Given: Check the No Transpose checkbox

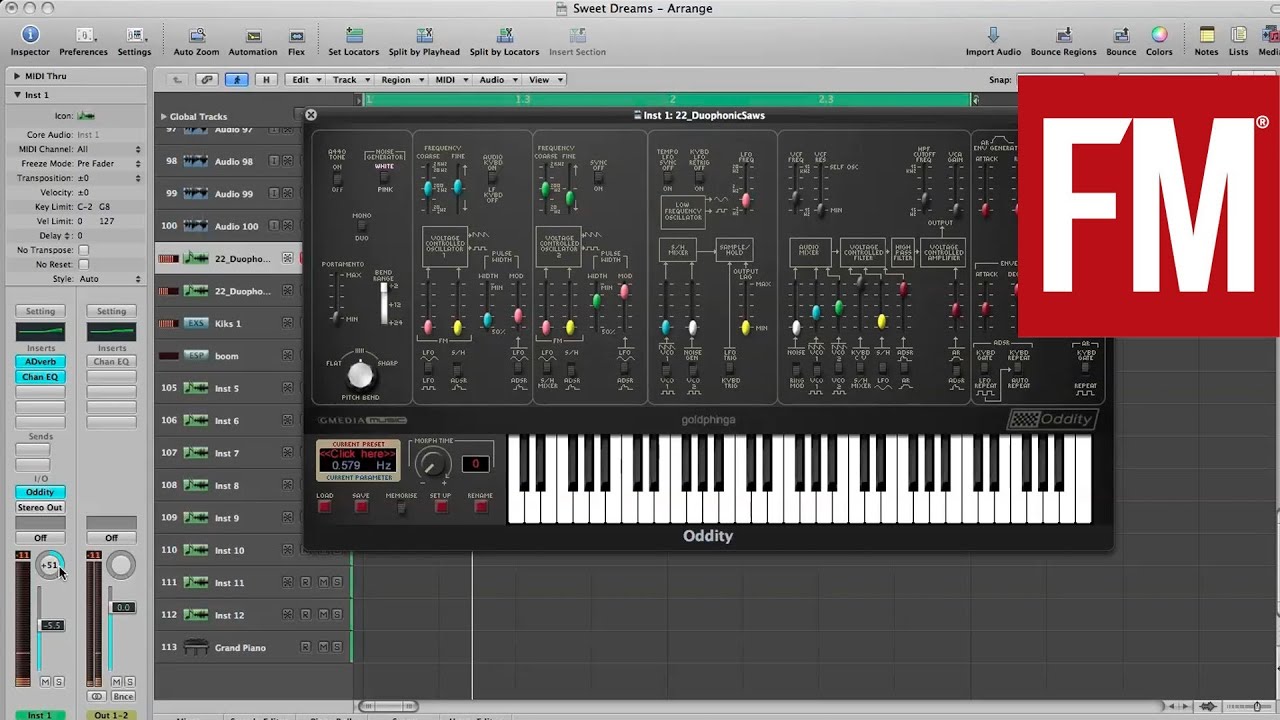Looking at the screenshot, I should [x=83, y=250].
